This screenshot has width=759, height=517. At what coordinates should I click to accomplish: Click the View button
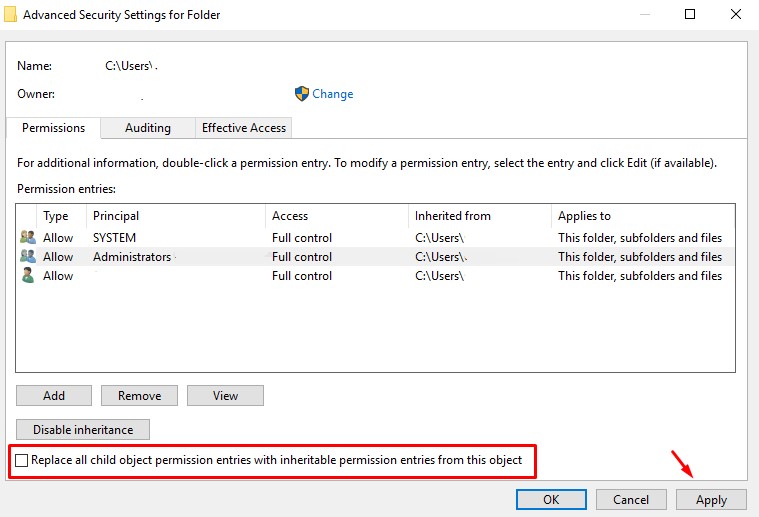tap(225, 396)
